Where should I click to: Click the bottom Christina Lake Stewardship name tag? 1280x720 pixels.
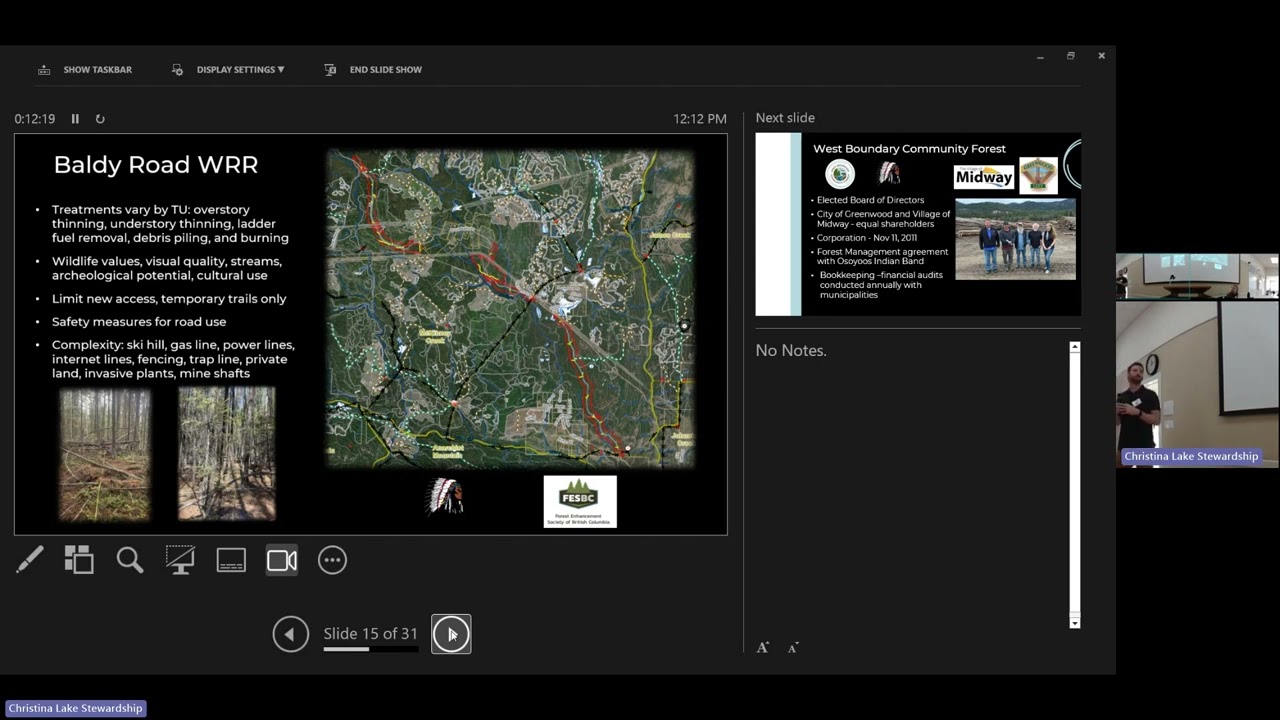coord(76,708)
